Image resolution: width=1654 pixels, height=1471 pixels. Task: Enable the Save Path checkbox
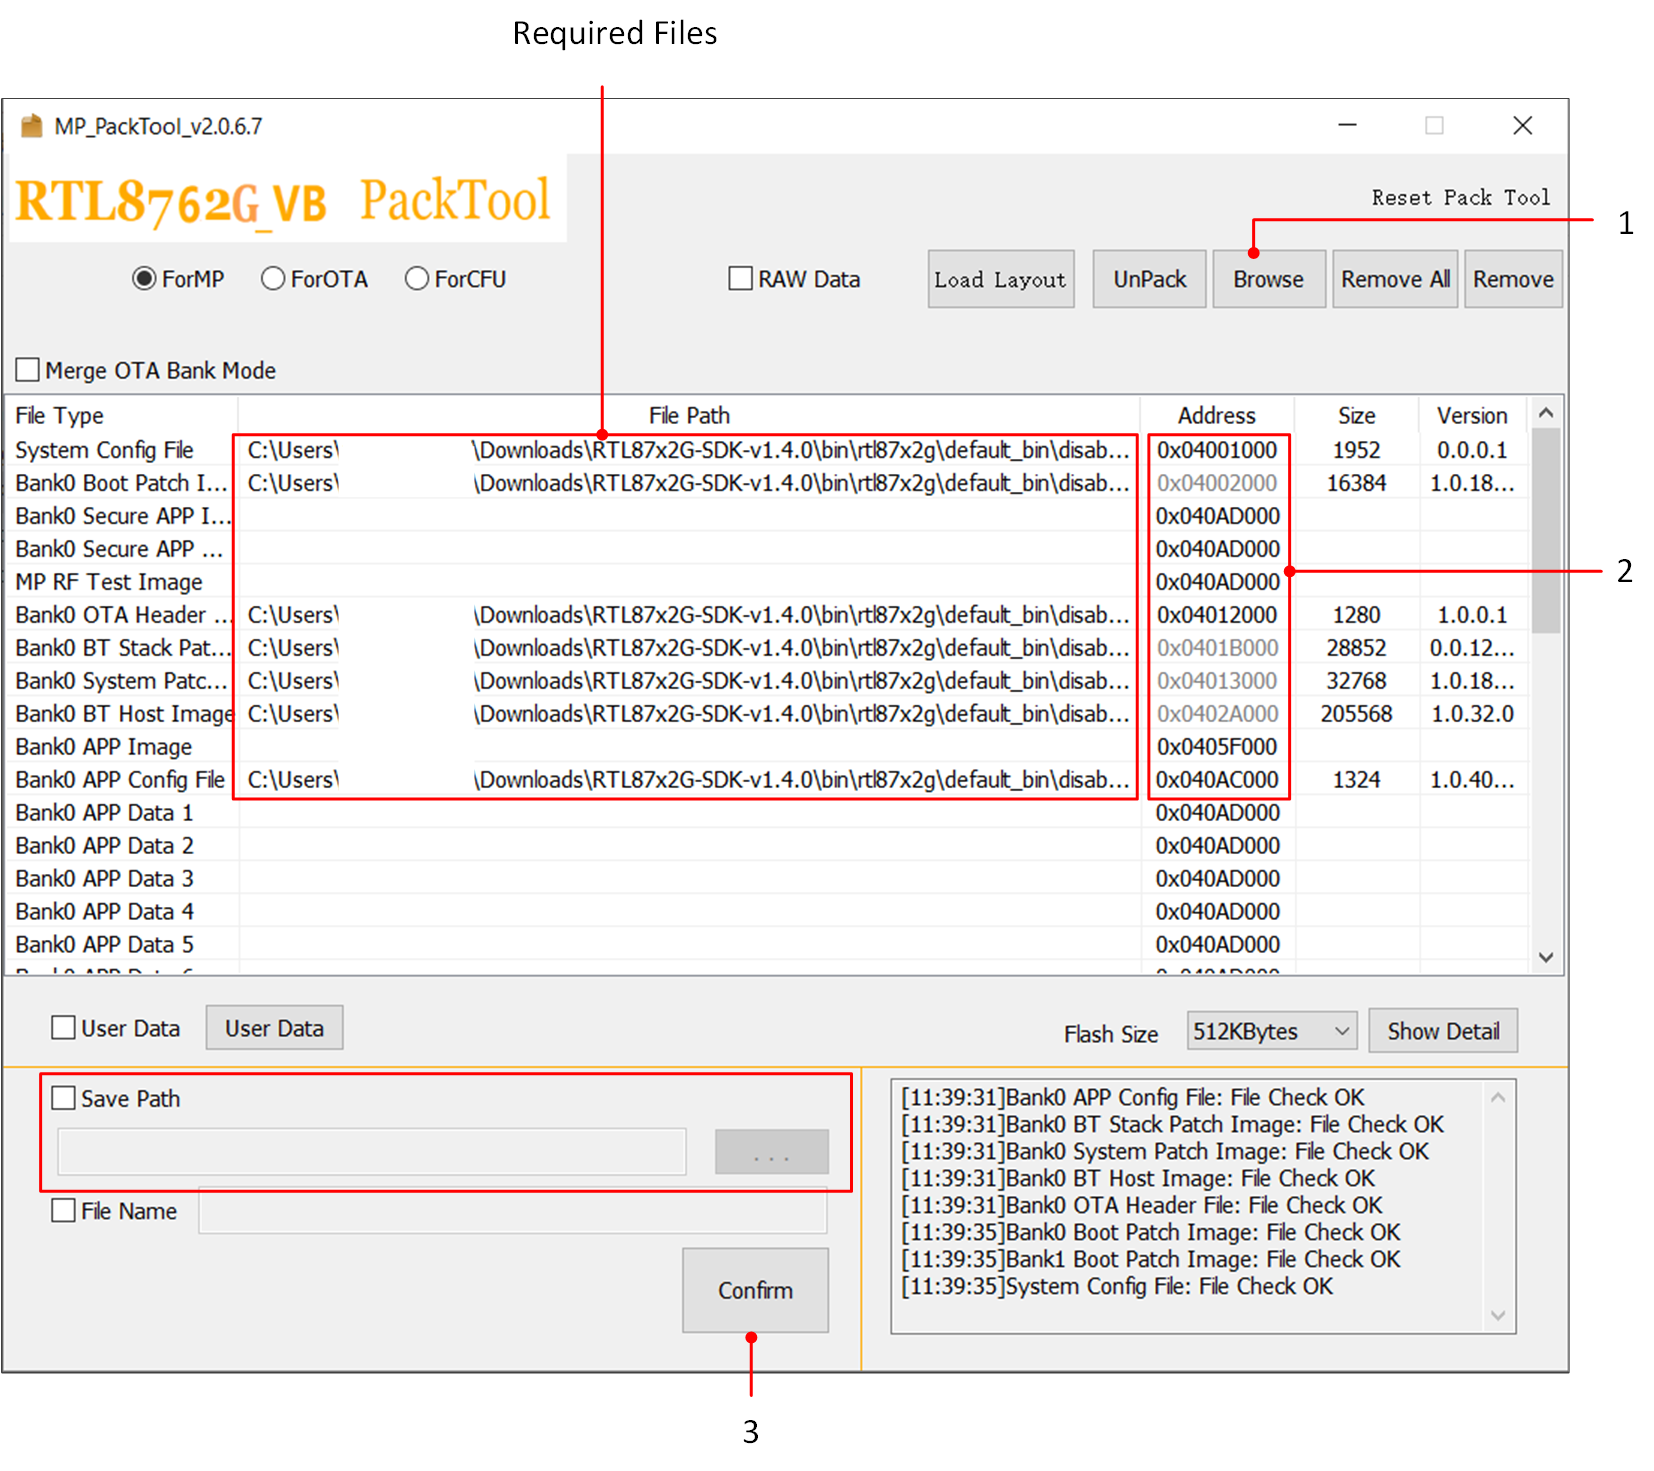(x=64, y=1098)
